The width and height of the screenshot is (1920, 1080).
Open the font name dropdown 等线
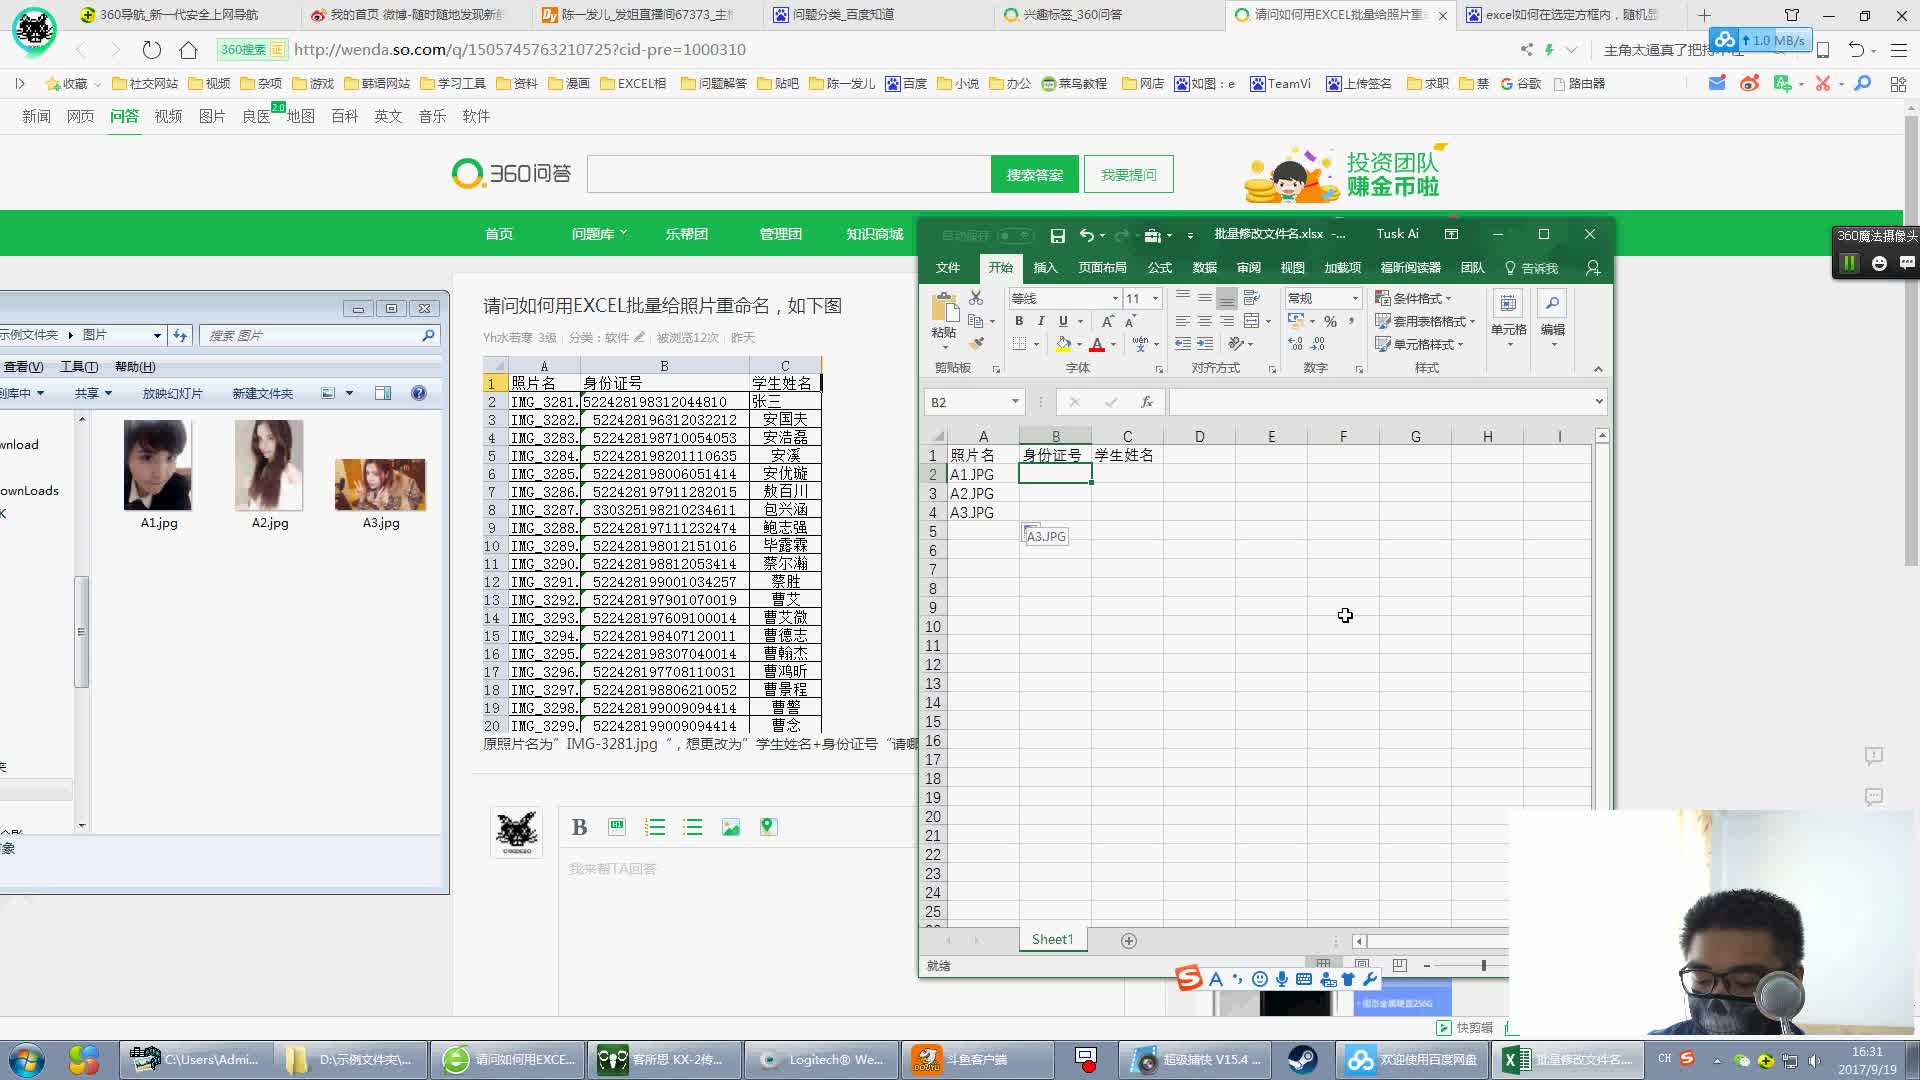[x=1115, y=299]
